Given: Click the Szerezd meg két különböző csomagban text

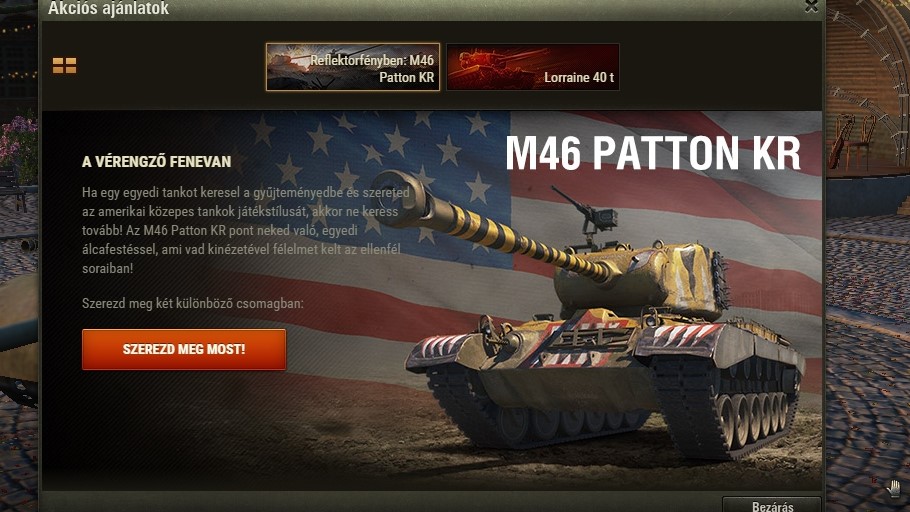Looking at the screenshot, I should tap(193, 303).
